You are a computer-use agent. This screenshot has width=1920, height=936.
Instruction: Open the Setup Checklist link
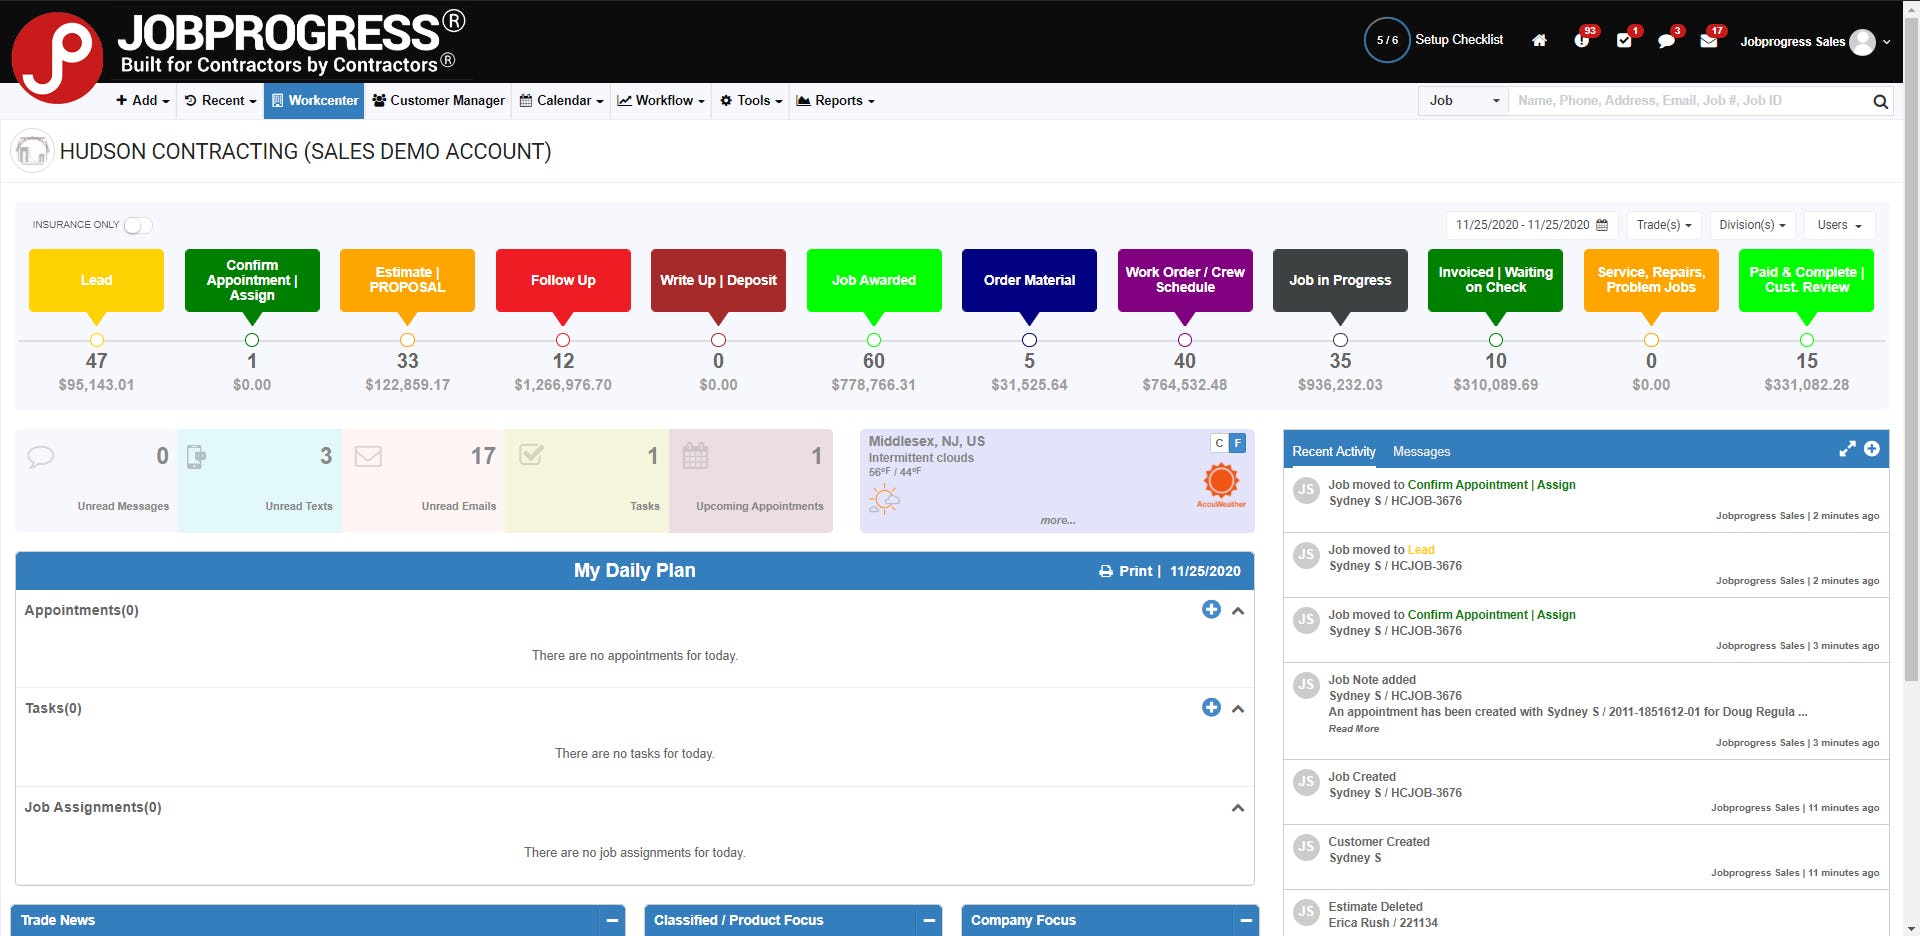pyautogui.click(x=1459, y=40)
